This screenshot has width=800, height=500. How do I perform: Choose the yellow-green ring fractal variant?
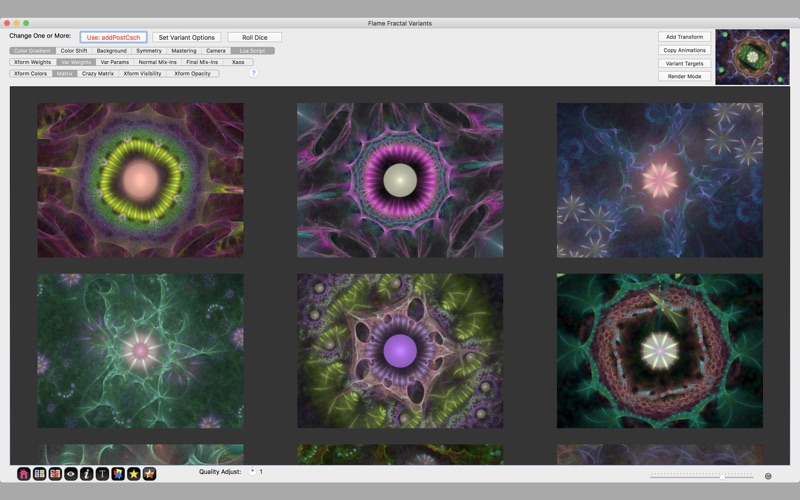[x=140, y=180]
